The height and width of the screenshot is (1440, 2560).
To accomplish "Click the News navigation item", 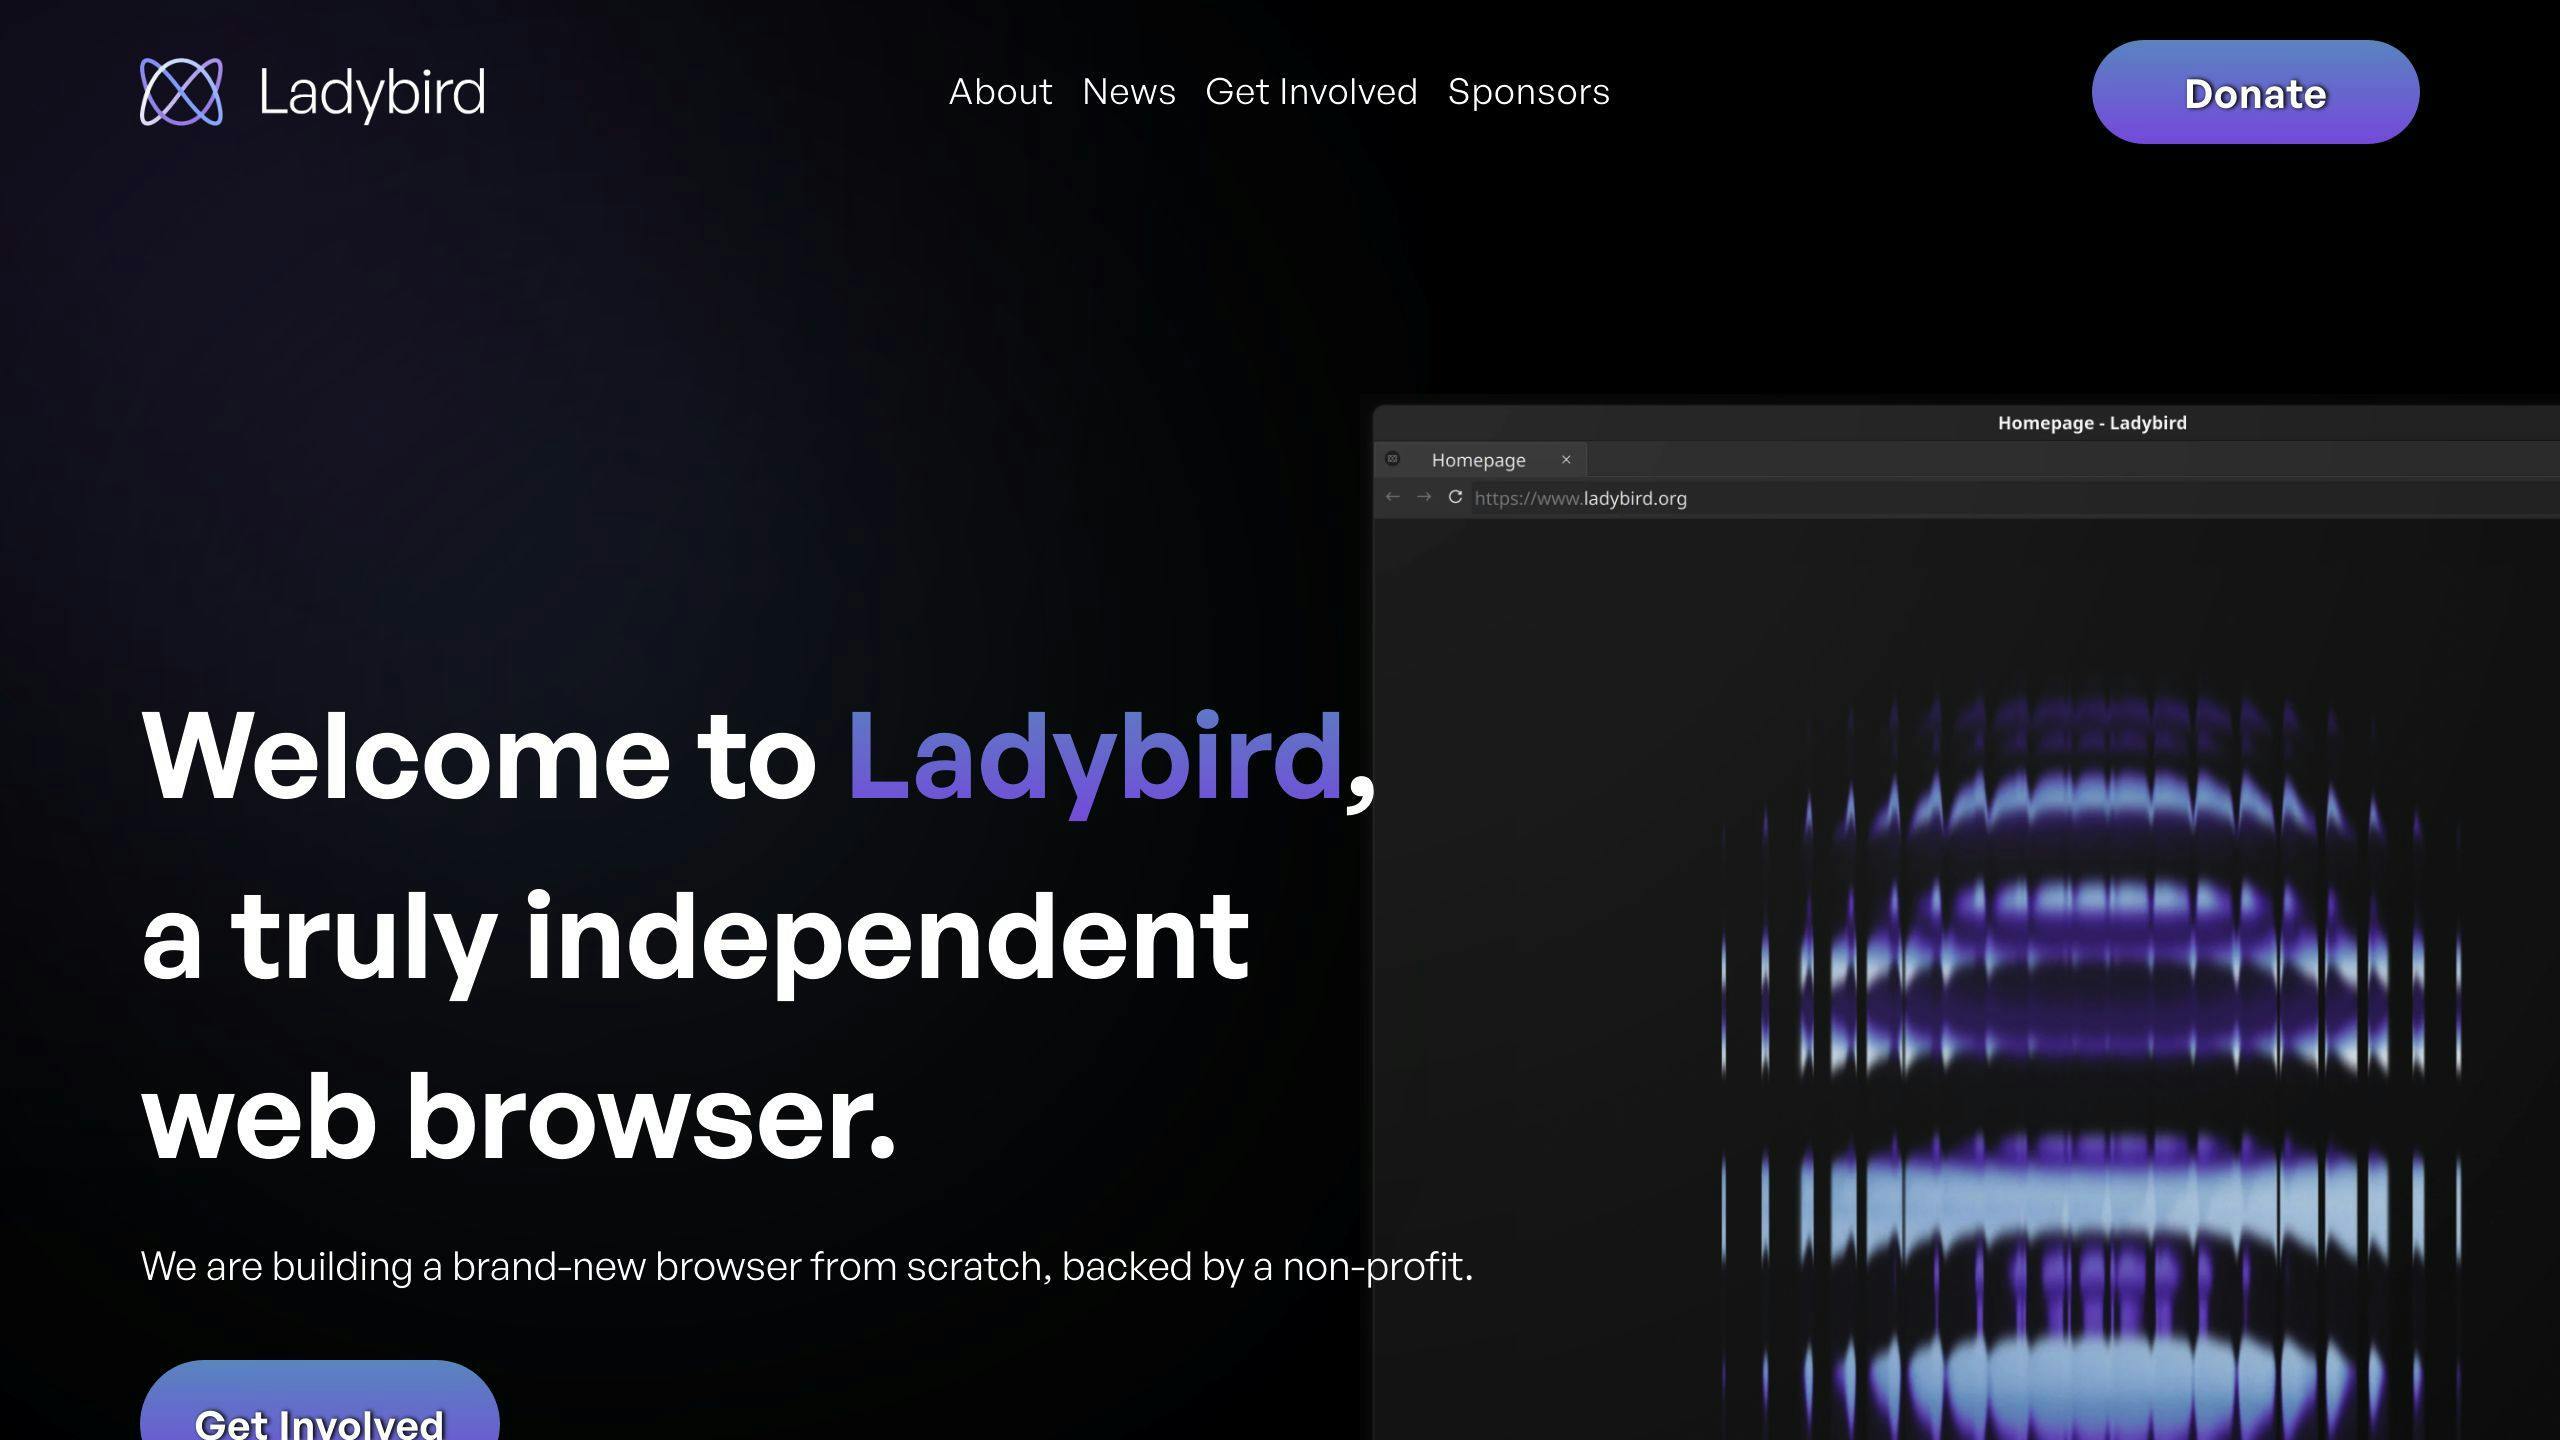I will [x=1129, y=91].
